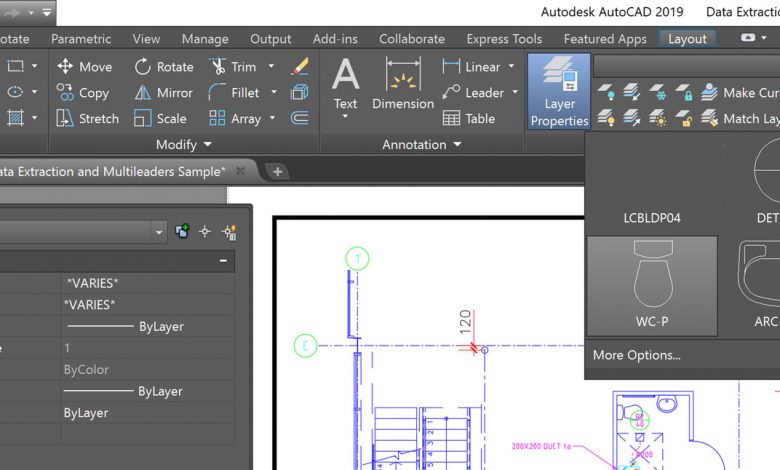Select the Erase tool icon
The height and width of the screenshot is (470, 780).
(299, 67)
